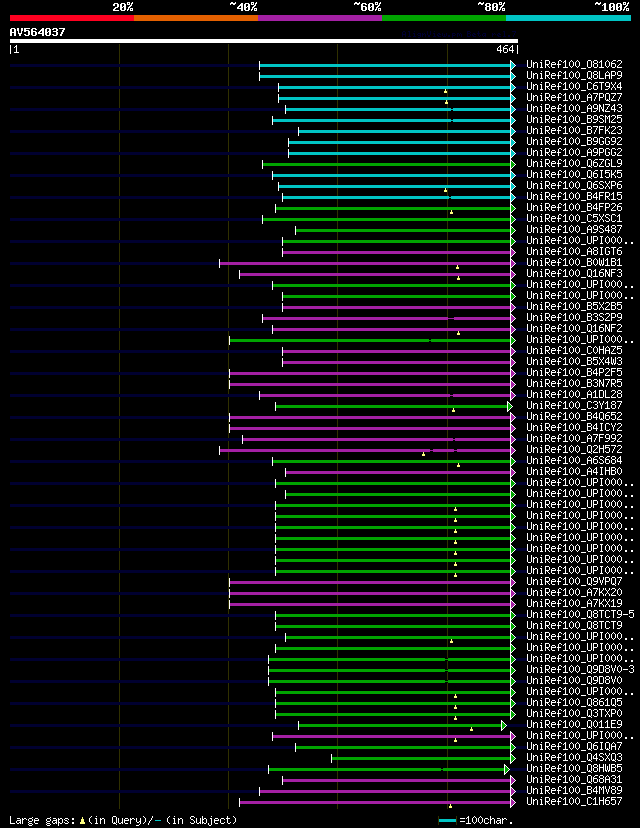Select the UniRef100_Q16NF2 label

[574, 328]
